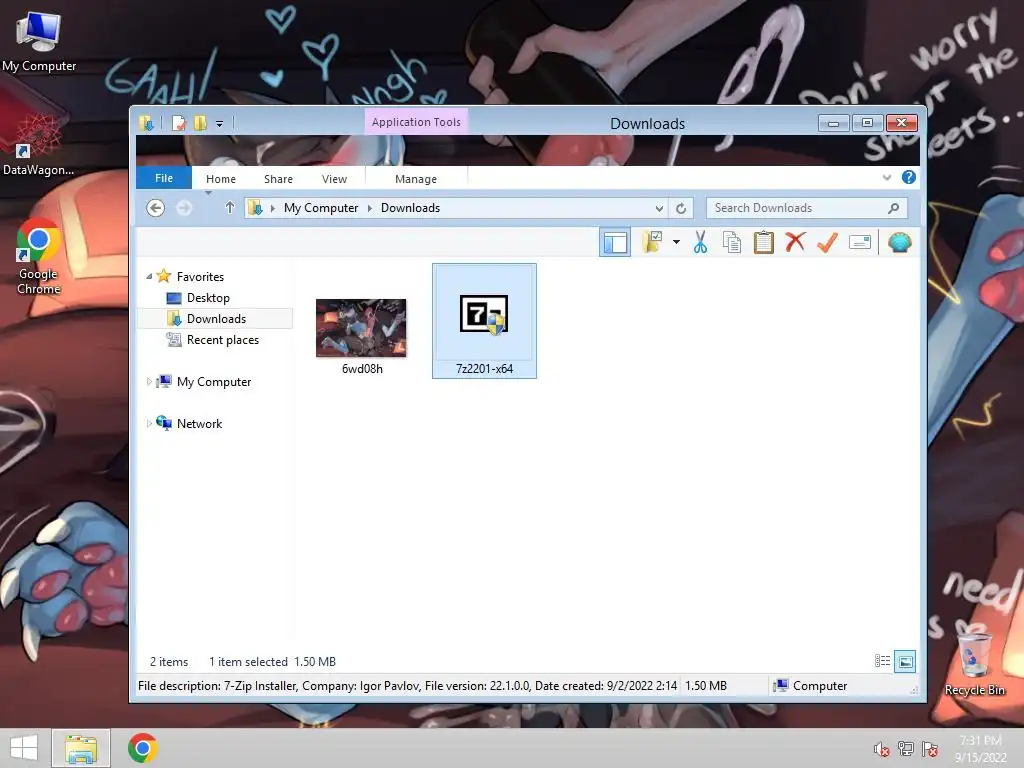The width and height of the screenshot is (1024, 768).
Task: Click the Properties icon in the quick access toolbar
Action: point(178,123)
